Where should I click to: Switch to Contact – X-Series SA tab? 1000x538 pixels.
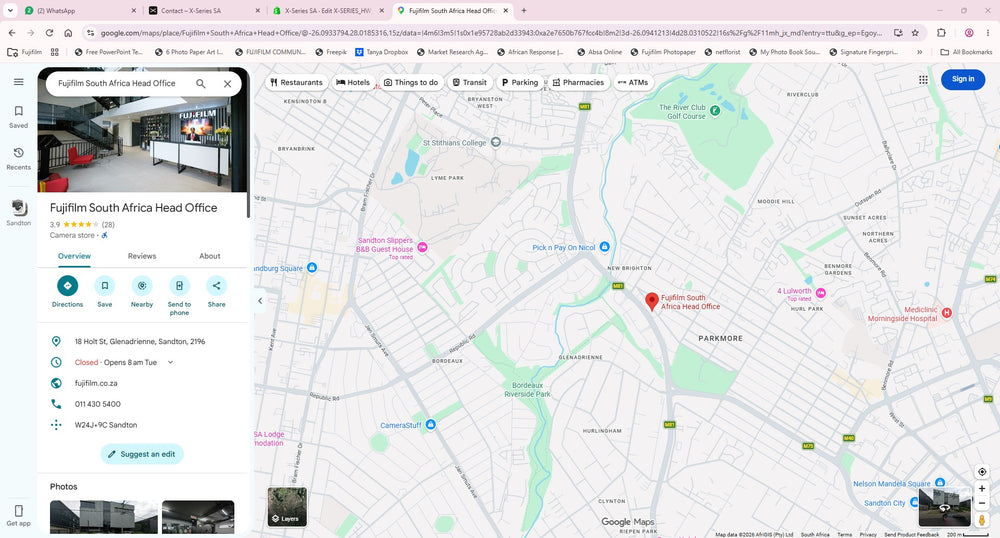pyautogui.click(x=204, y=11)
